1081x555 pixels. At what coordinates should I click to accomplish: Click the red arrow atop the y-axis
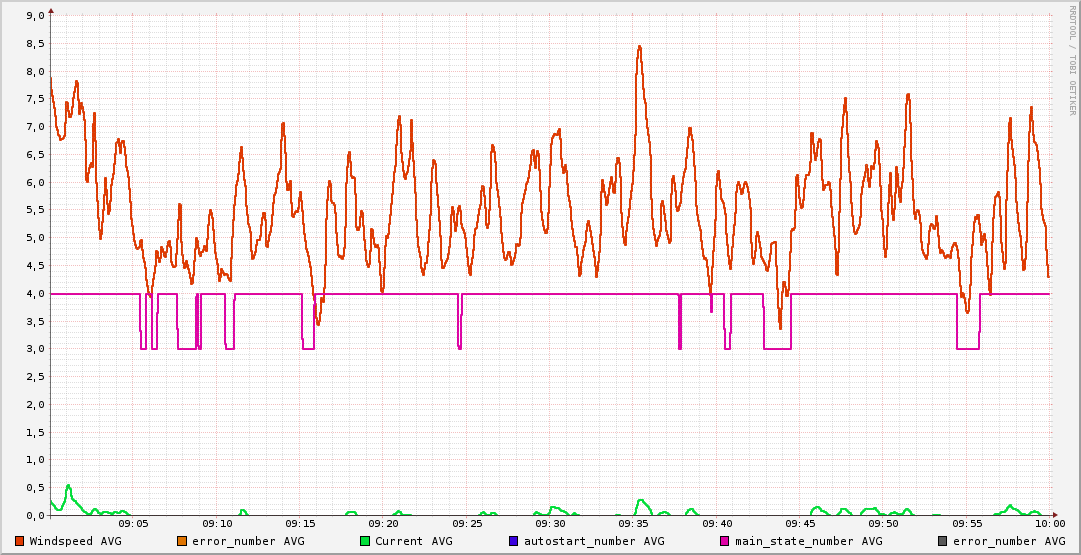(51, 10)
